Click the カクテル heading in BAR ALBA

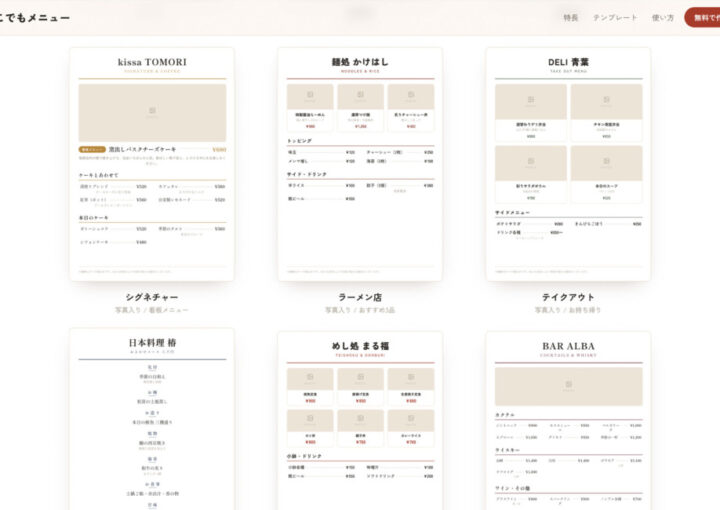tap(505, 415)
